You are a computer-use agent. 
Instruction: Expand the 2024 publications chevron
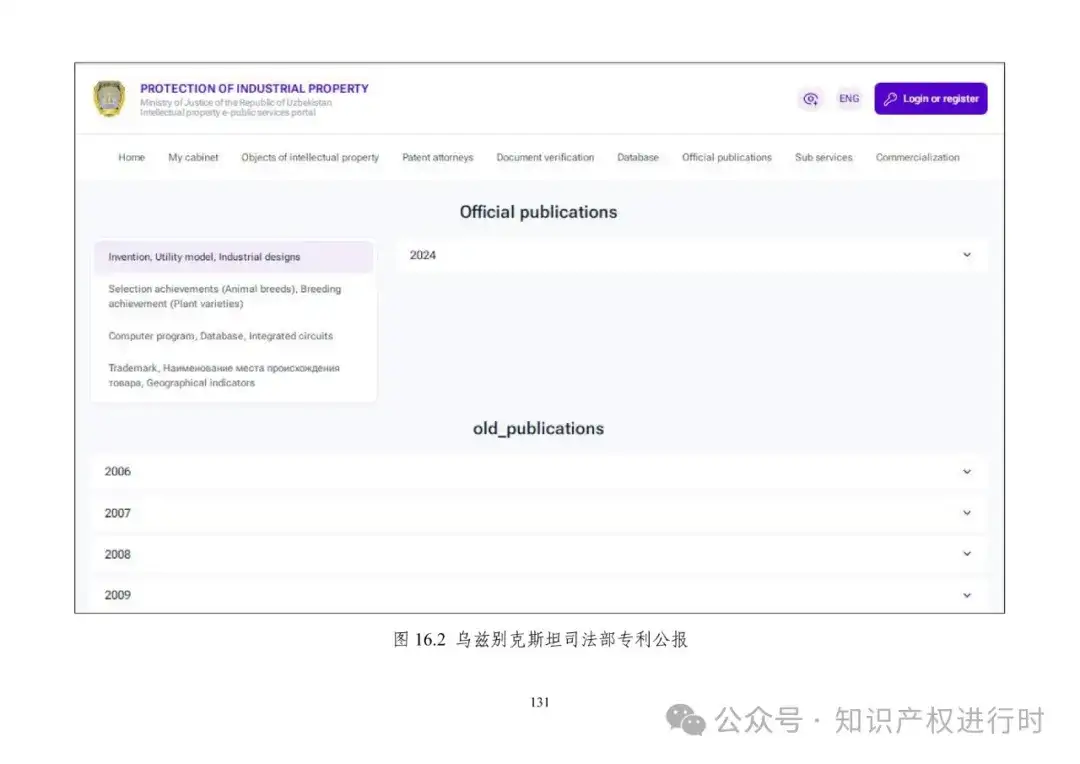click(x=966, y=255)
